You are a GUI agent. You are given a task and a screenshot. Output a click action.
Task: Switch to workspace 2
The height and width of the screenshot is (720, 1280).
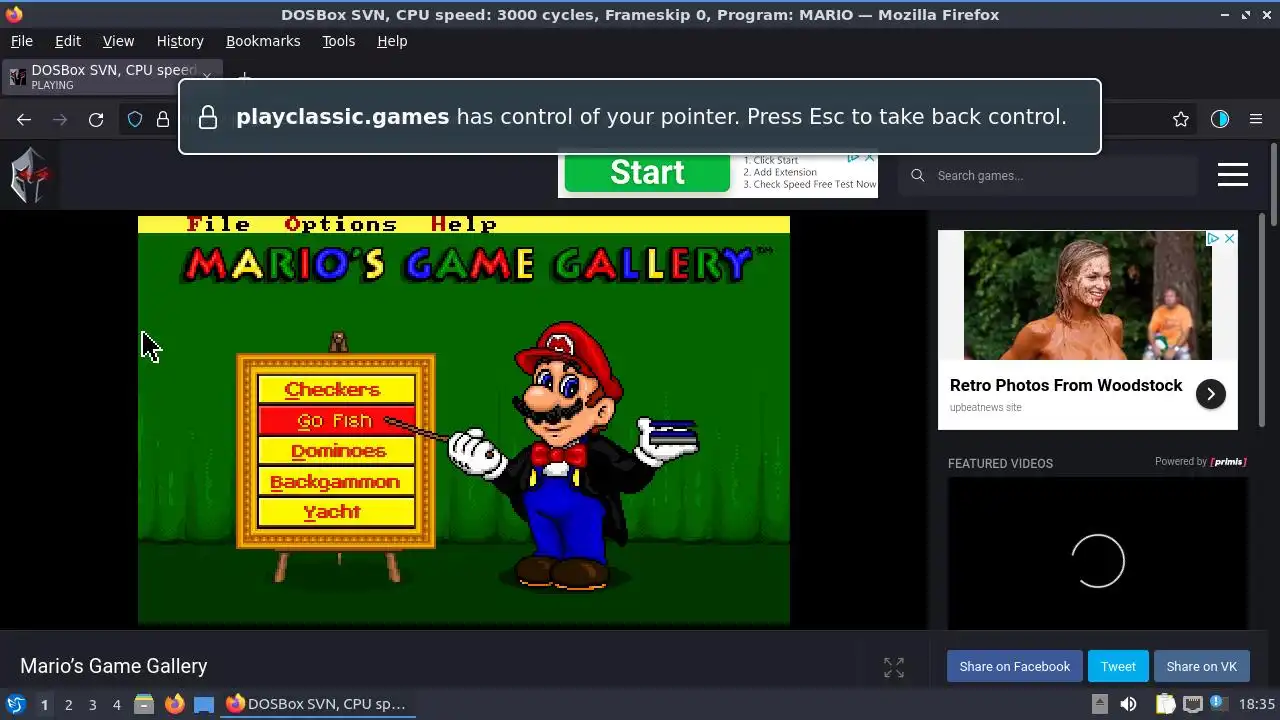[x=68, y=704]
